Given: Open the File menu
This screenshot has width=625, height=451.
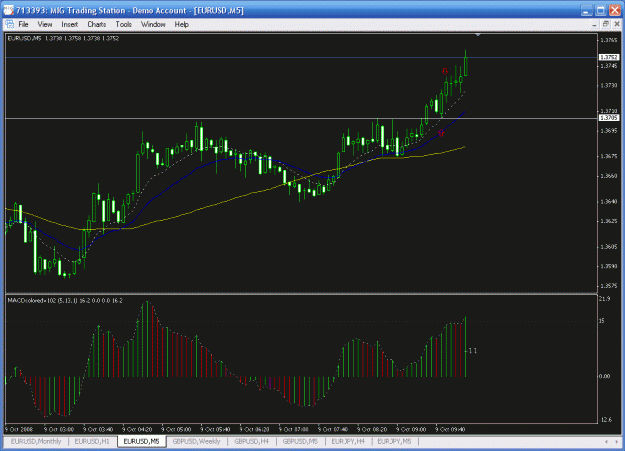Looking at the screenshot, I should pyautogui.click(x=24, y=24).
